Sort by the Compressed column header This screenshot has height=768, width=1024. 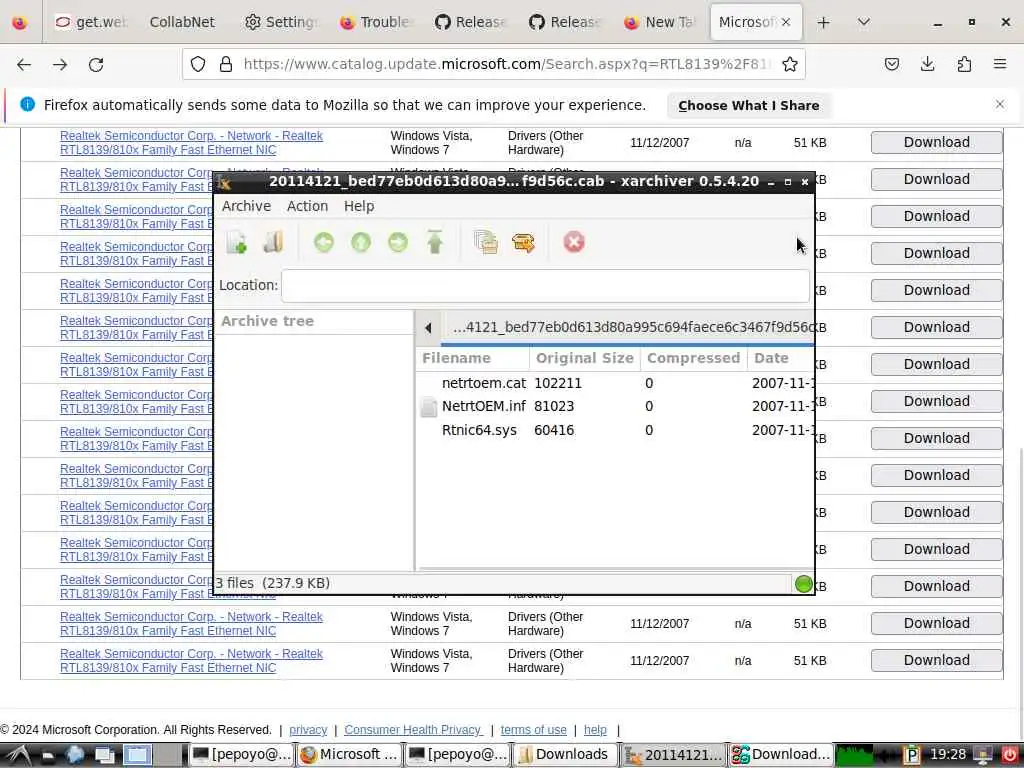[693, 358]
